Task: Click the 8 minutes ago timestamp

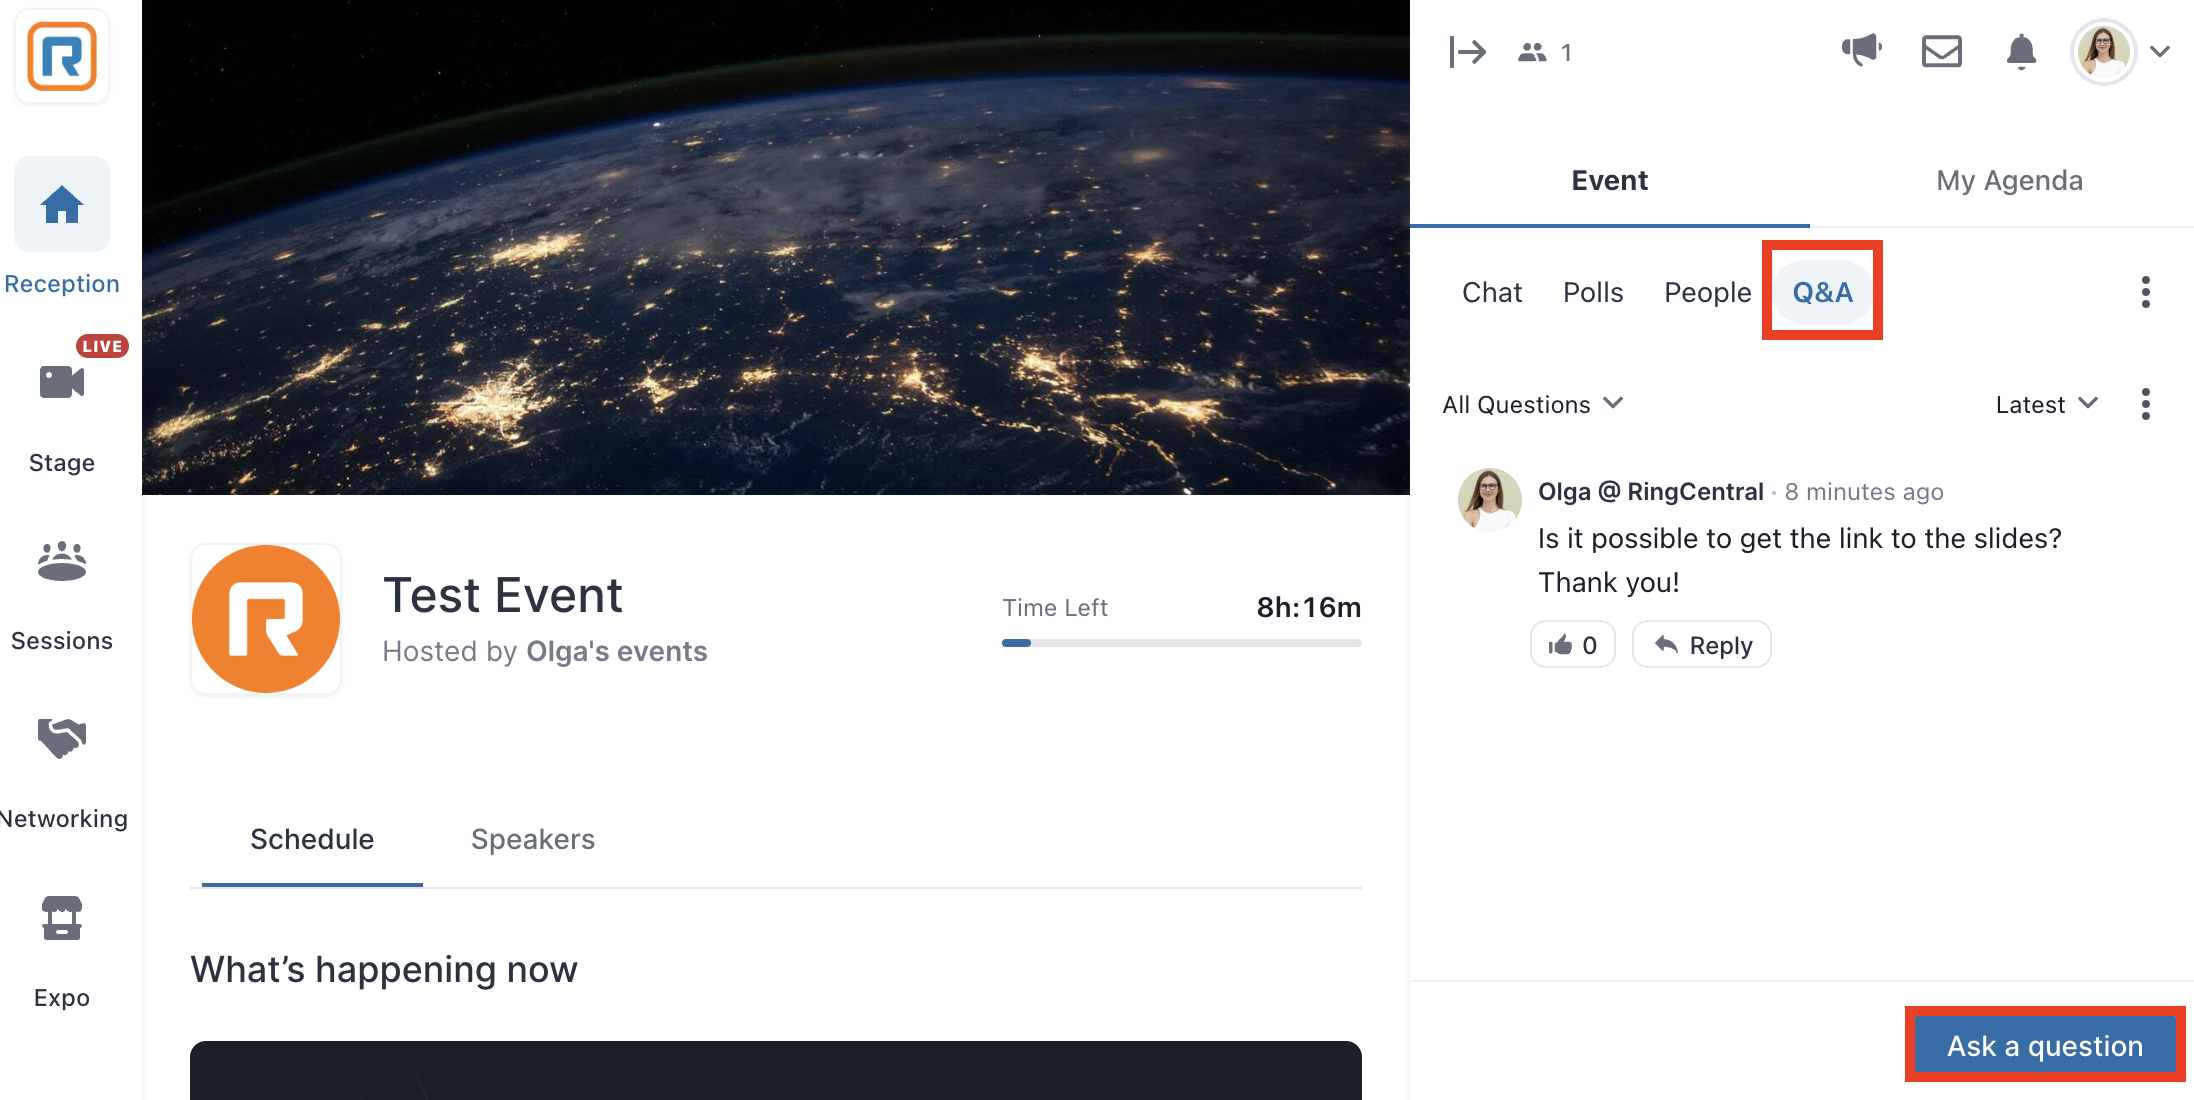Action: [1864, 492]
